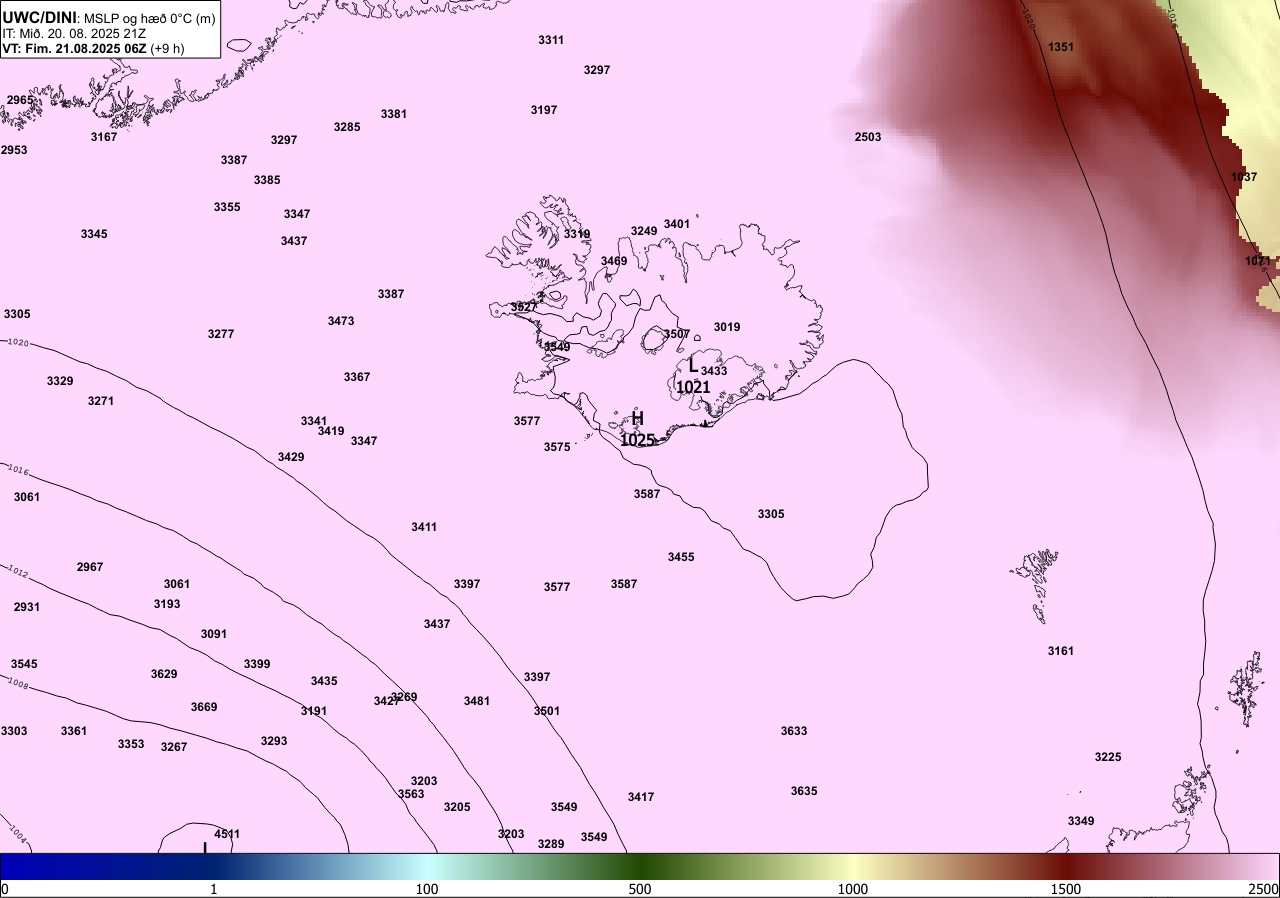Click the 3401 value north of Iceland

click(677, 224)
